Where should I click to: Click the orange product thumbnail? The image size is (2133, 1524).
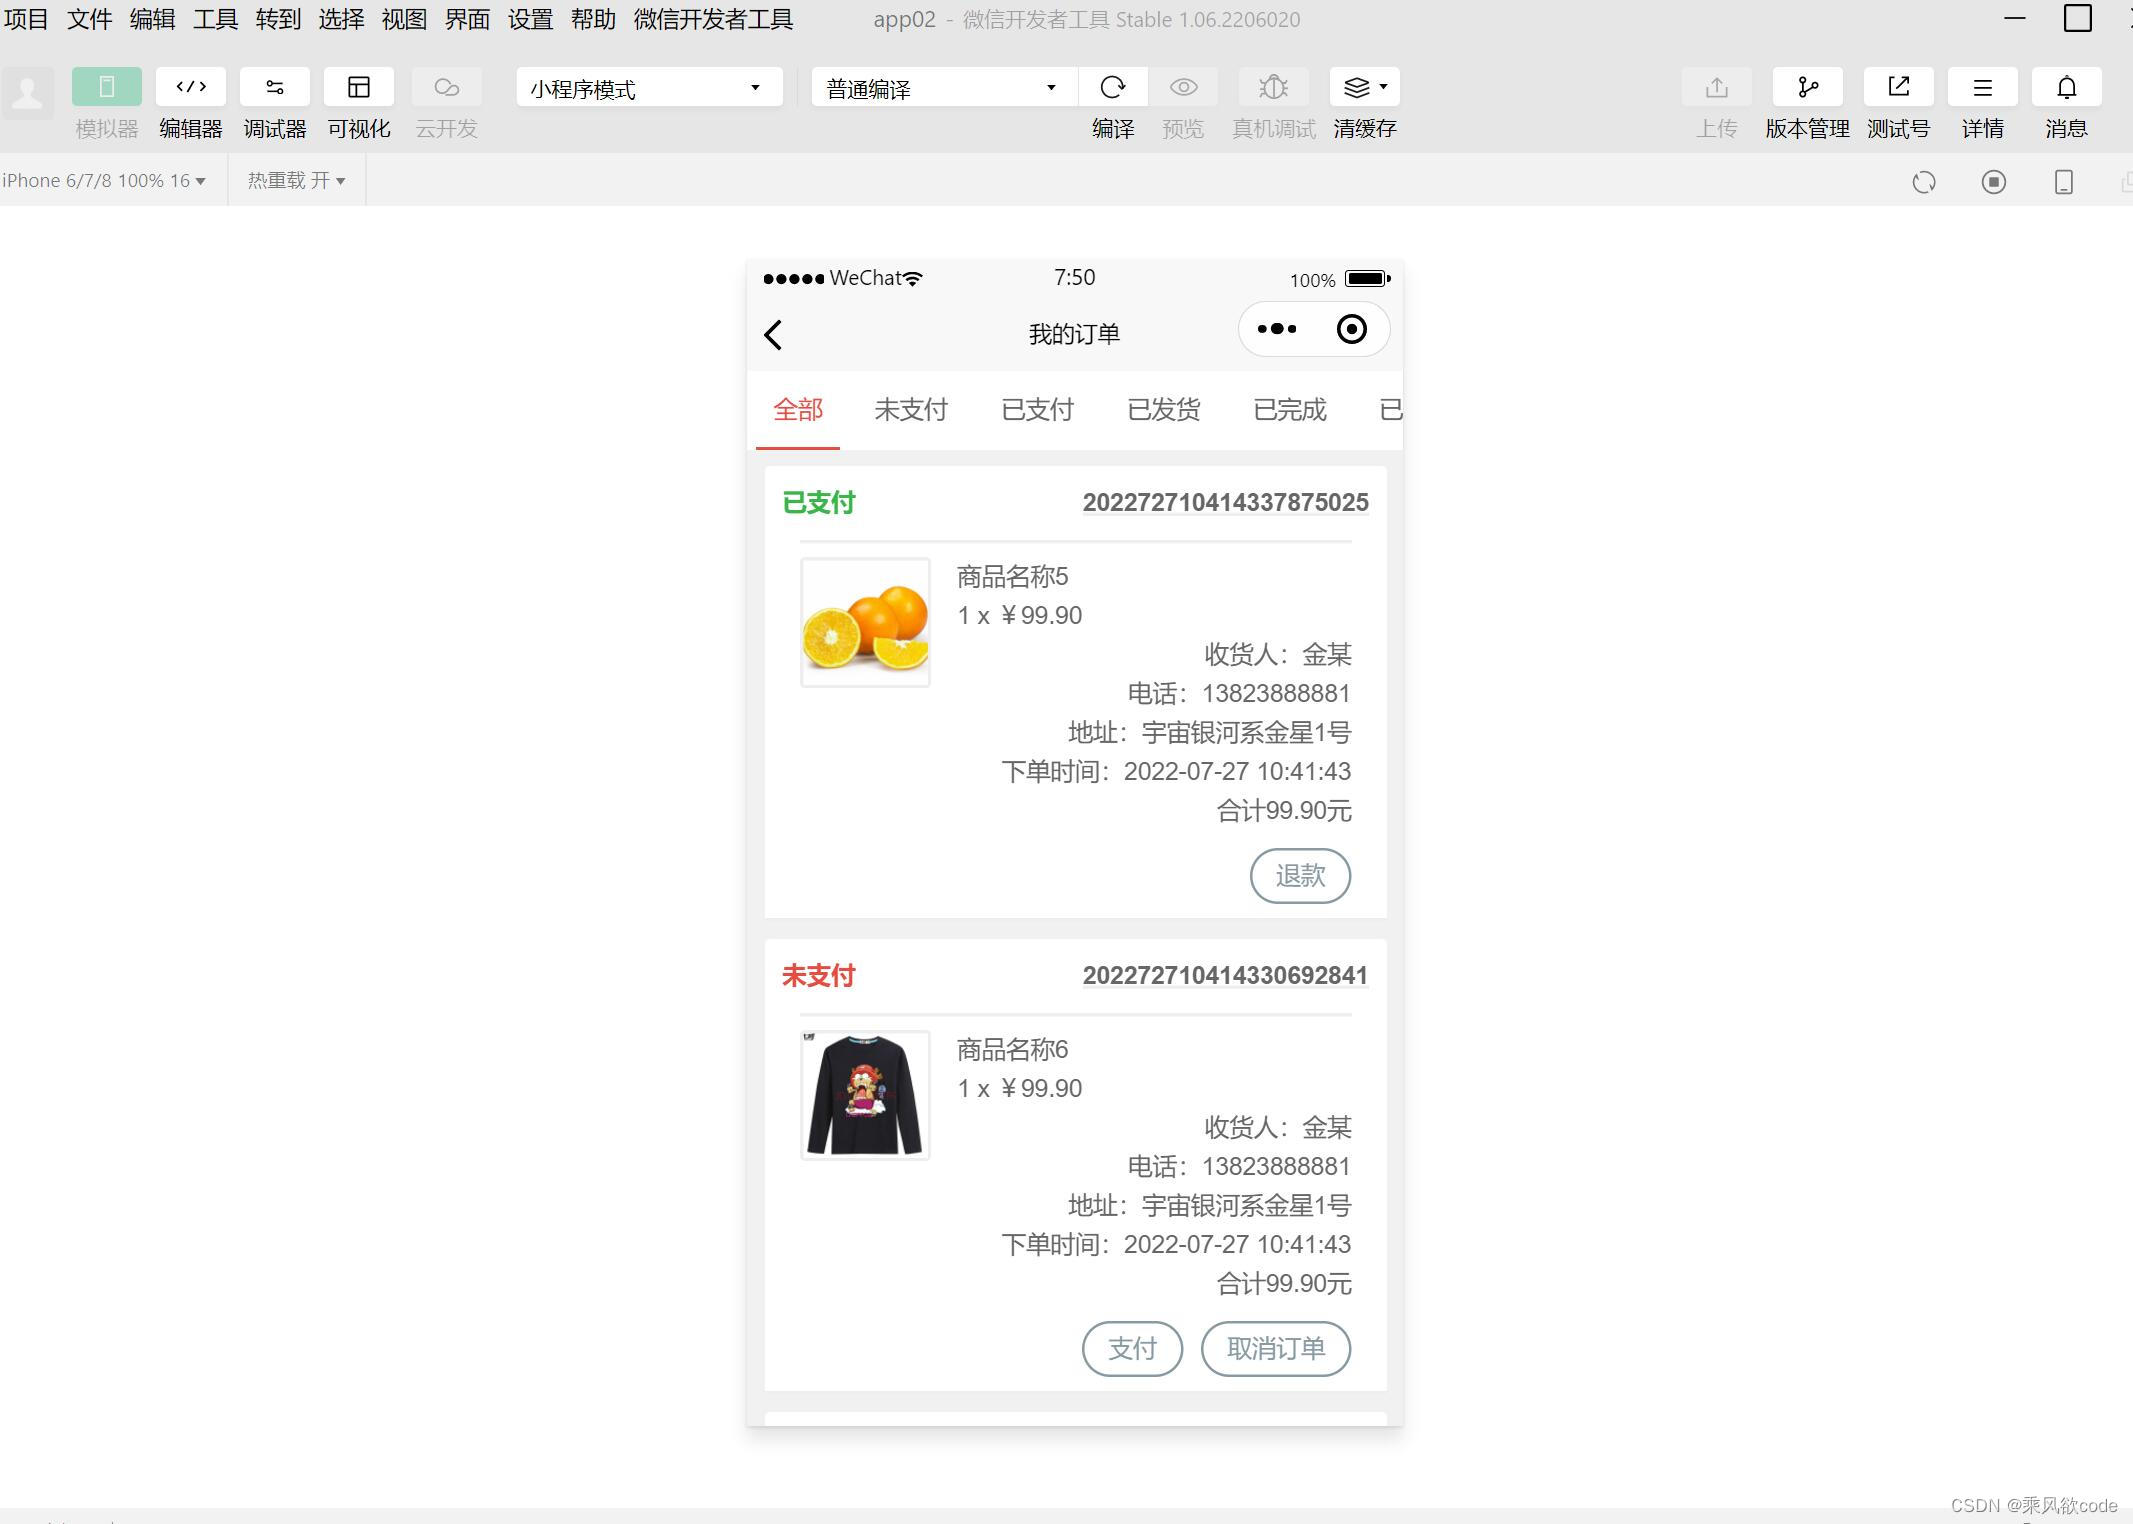coord(864,621)
